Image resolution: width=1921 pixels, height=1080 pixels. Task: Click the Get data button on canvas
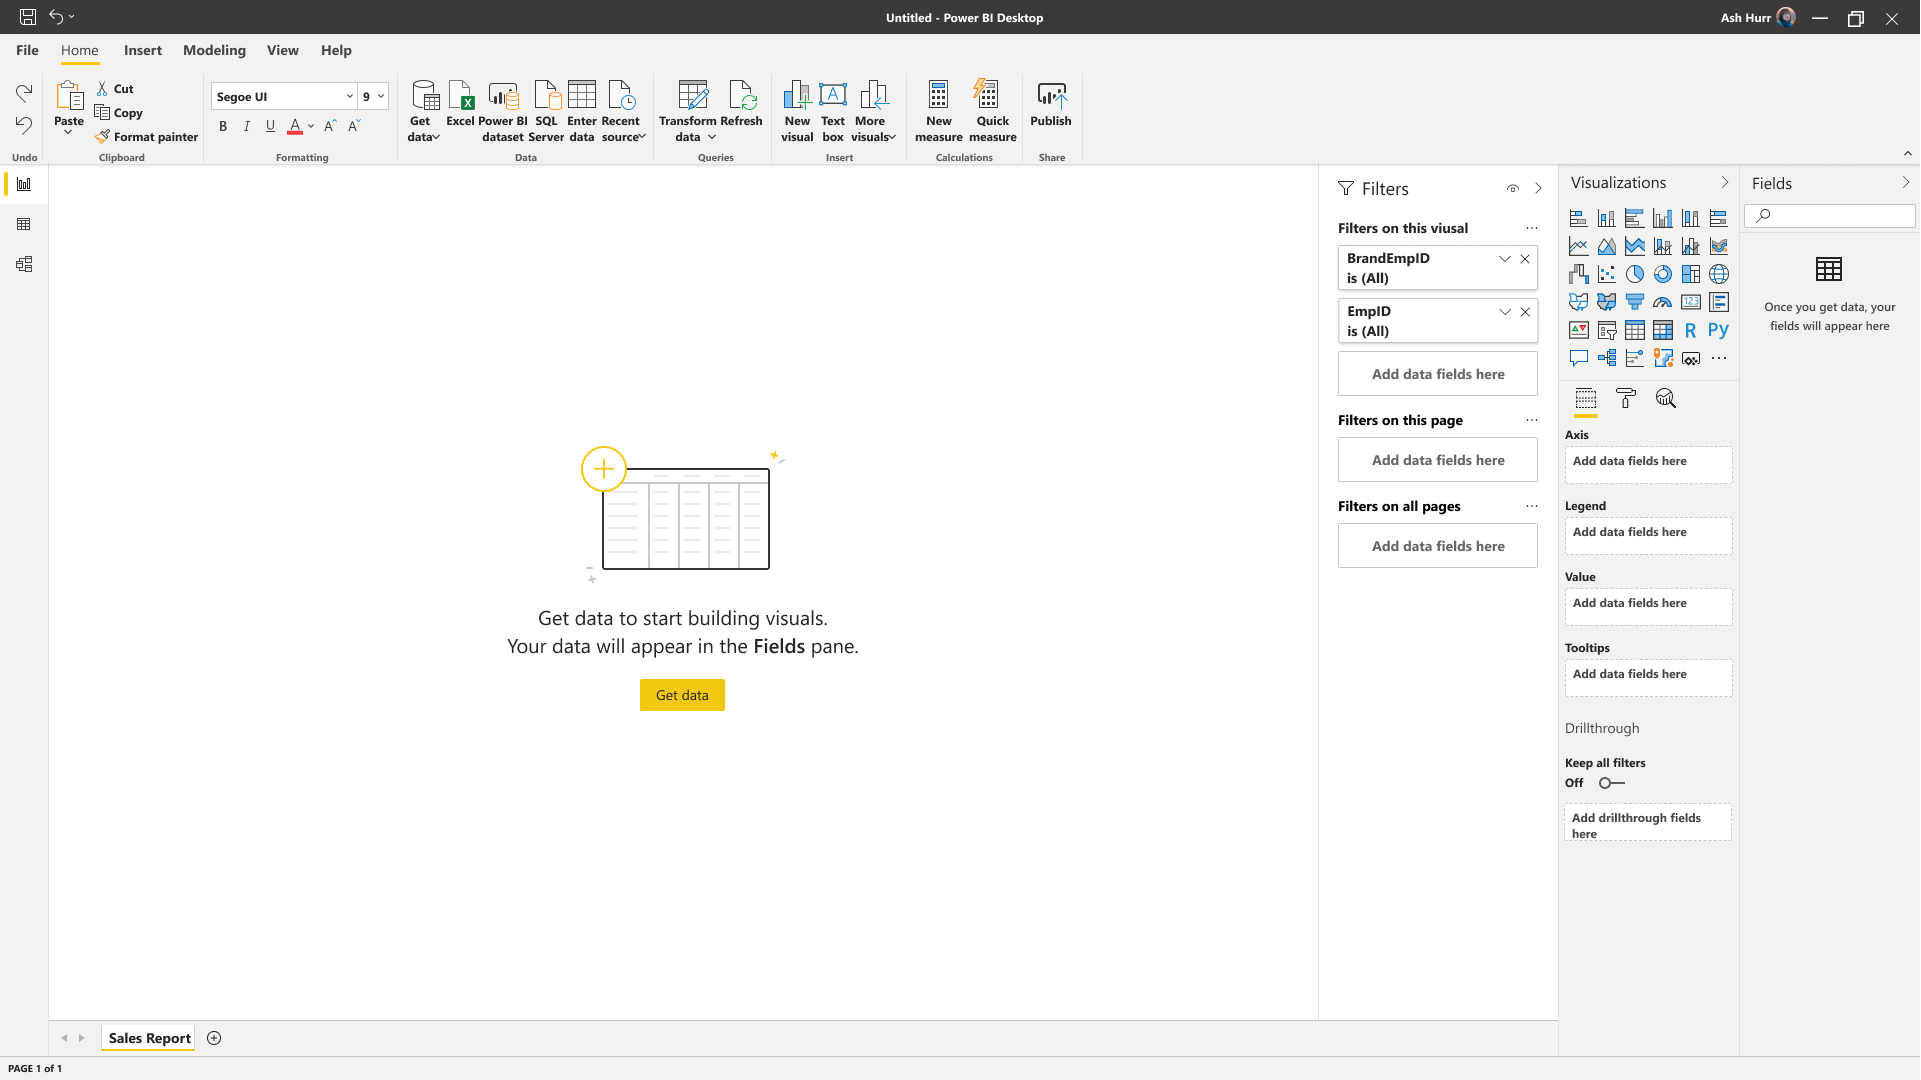pos(682,695)
